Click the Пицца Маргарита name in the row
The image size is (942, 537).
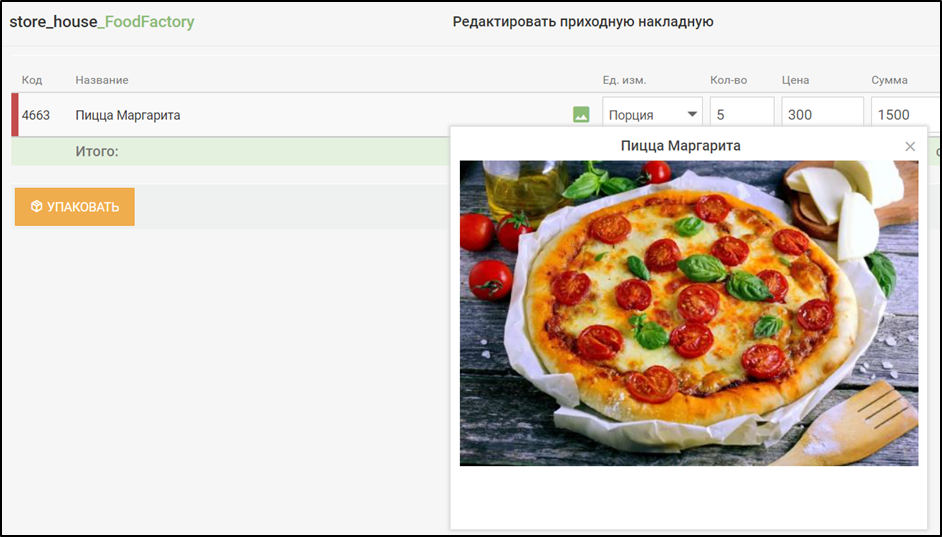[128, 115]
